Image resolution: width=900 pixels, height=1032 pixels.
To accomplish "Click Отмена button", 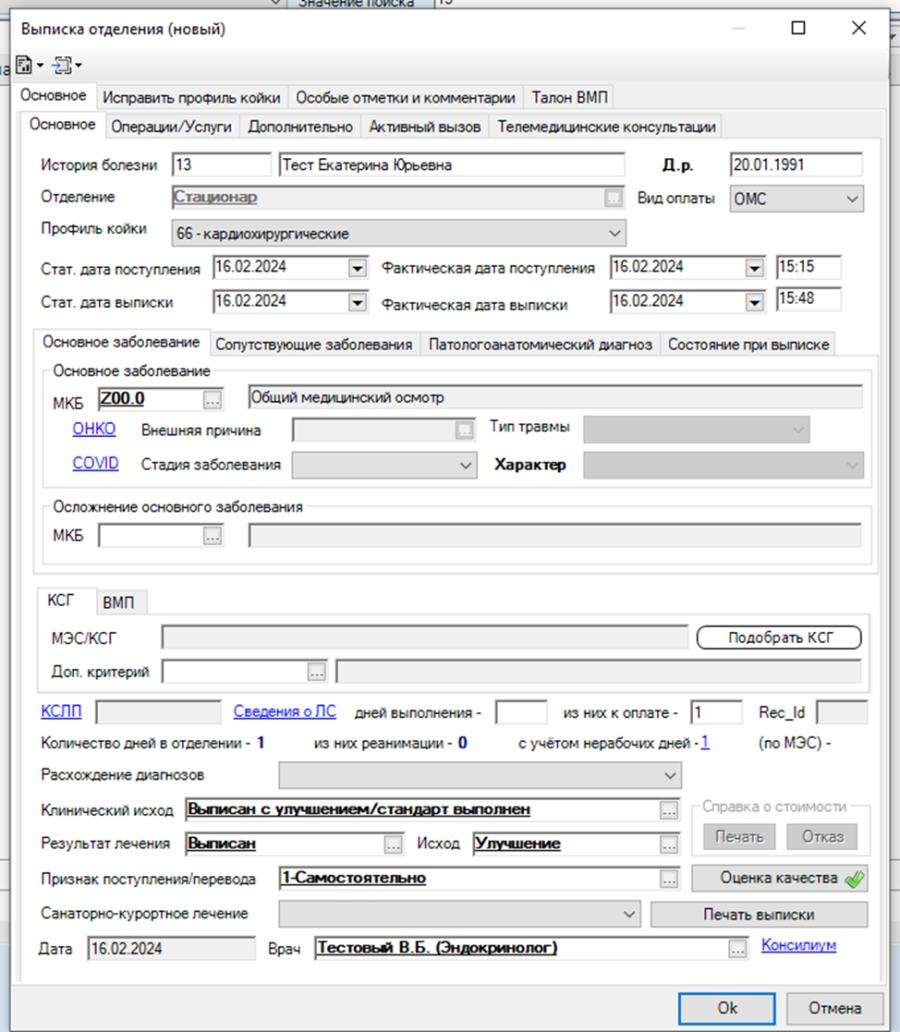I will click(x=835, y=1008).
